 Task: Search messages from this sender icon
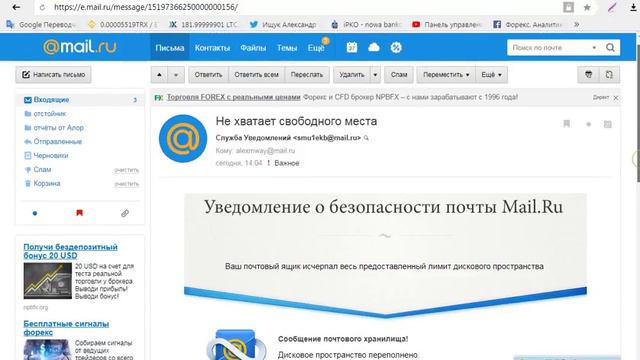pos(366,138)
